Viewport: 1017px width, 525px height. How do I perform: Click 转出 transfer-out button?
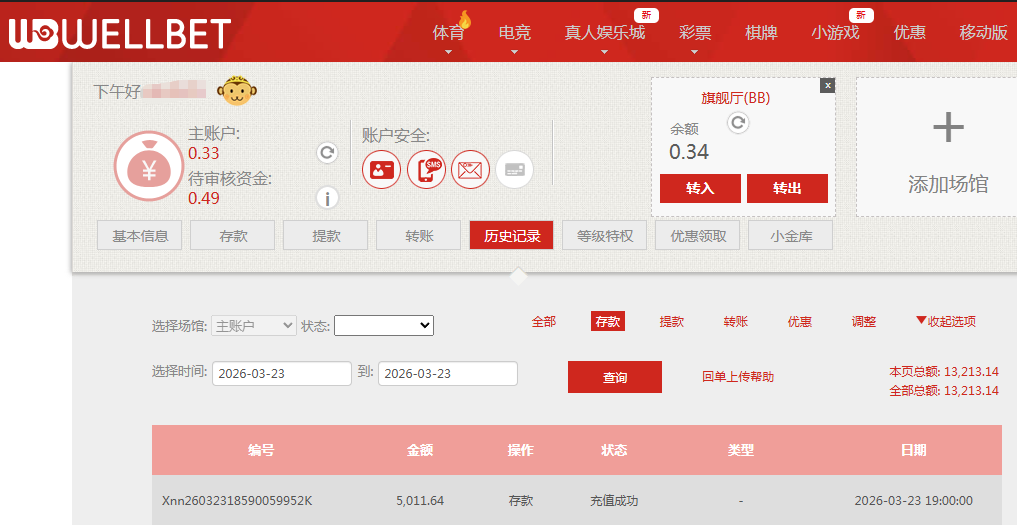pyautogui.click(x=787, y=188)
